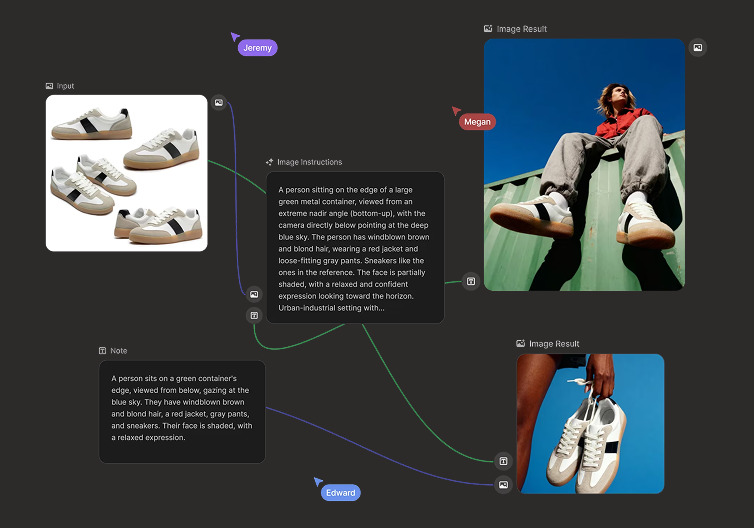This screenshot has height=528, width=754.
Task: Open the sneakers Input image thumbnail
Action: [126, 173]
